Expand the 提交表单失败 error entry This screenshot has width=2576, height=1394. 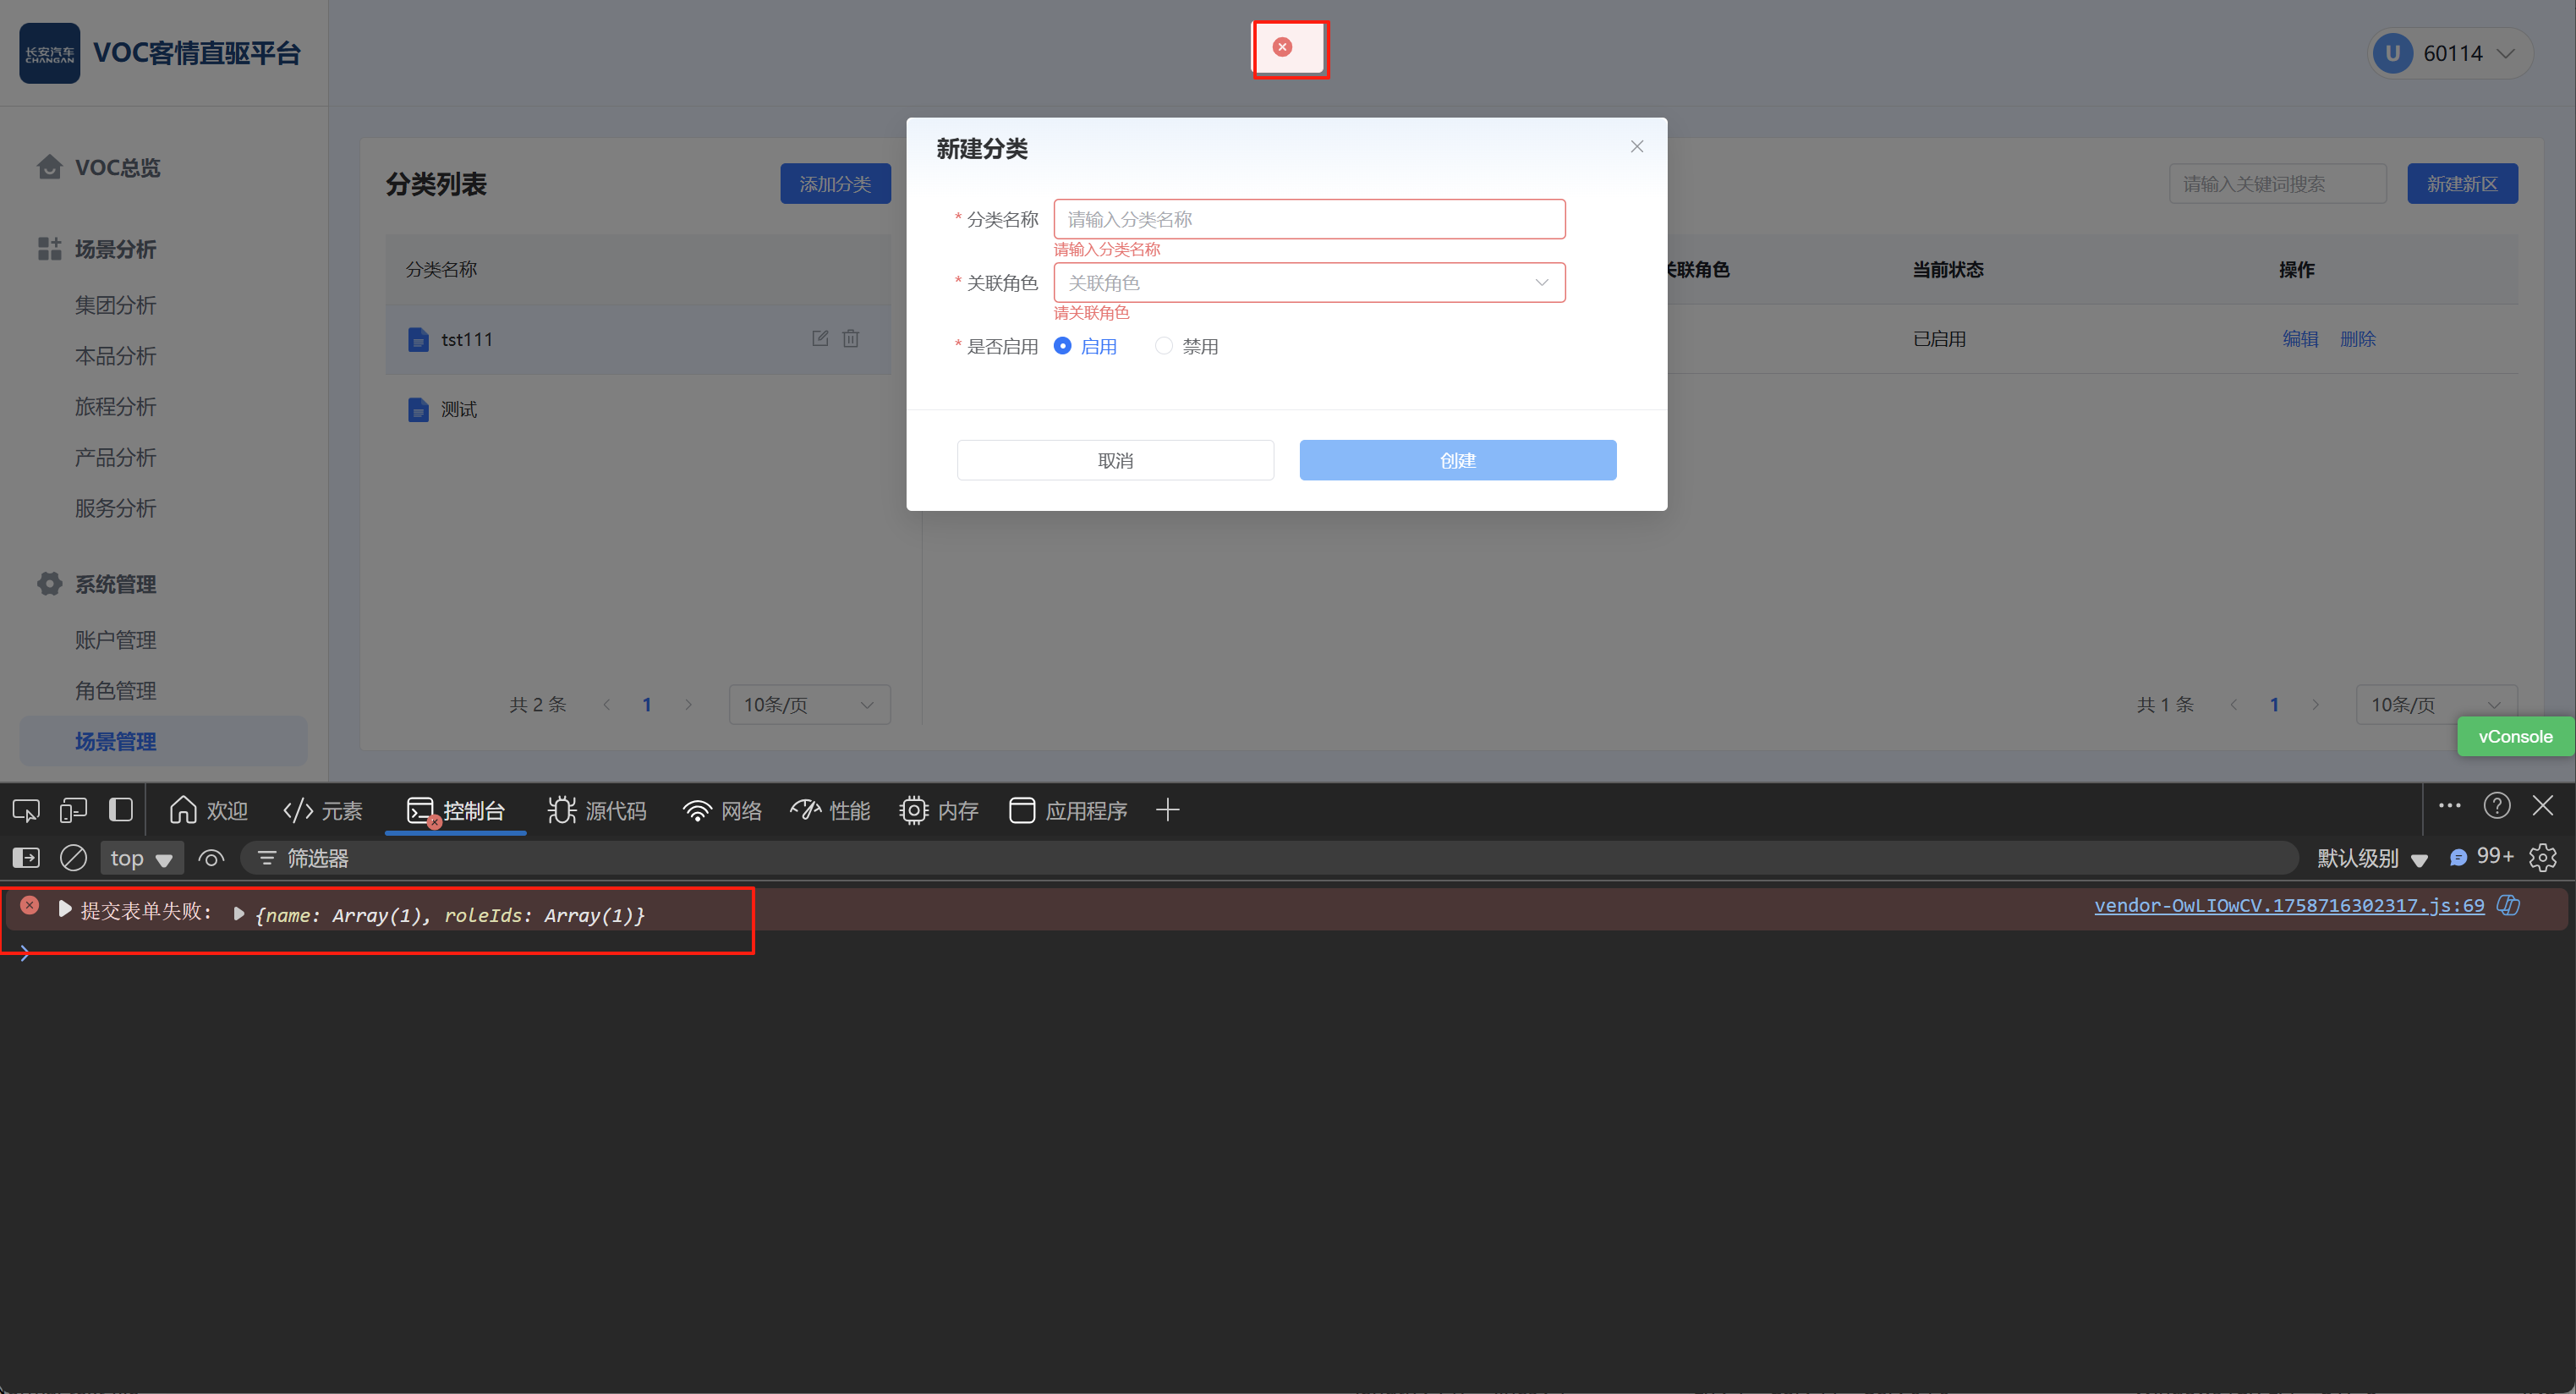point(65,909)
